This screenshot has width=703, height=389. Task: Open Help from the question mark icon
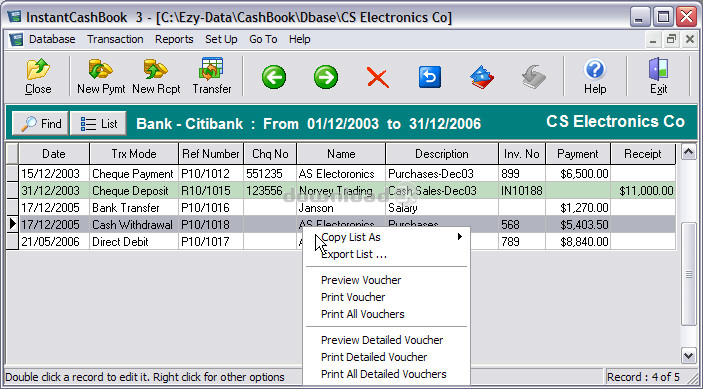click(595, 76)
